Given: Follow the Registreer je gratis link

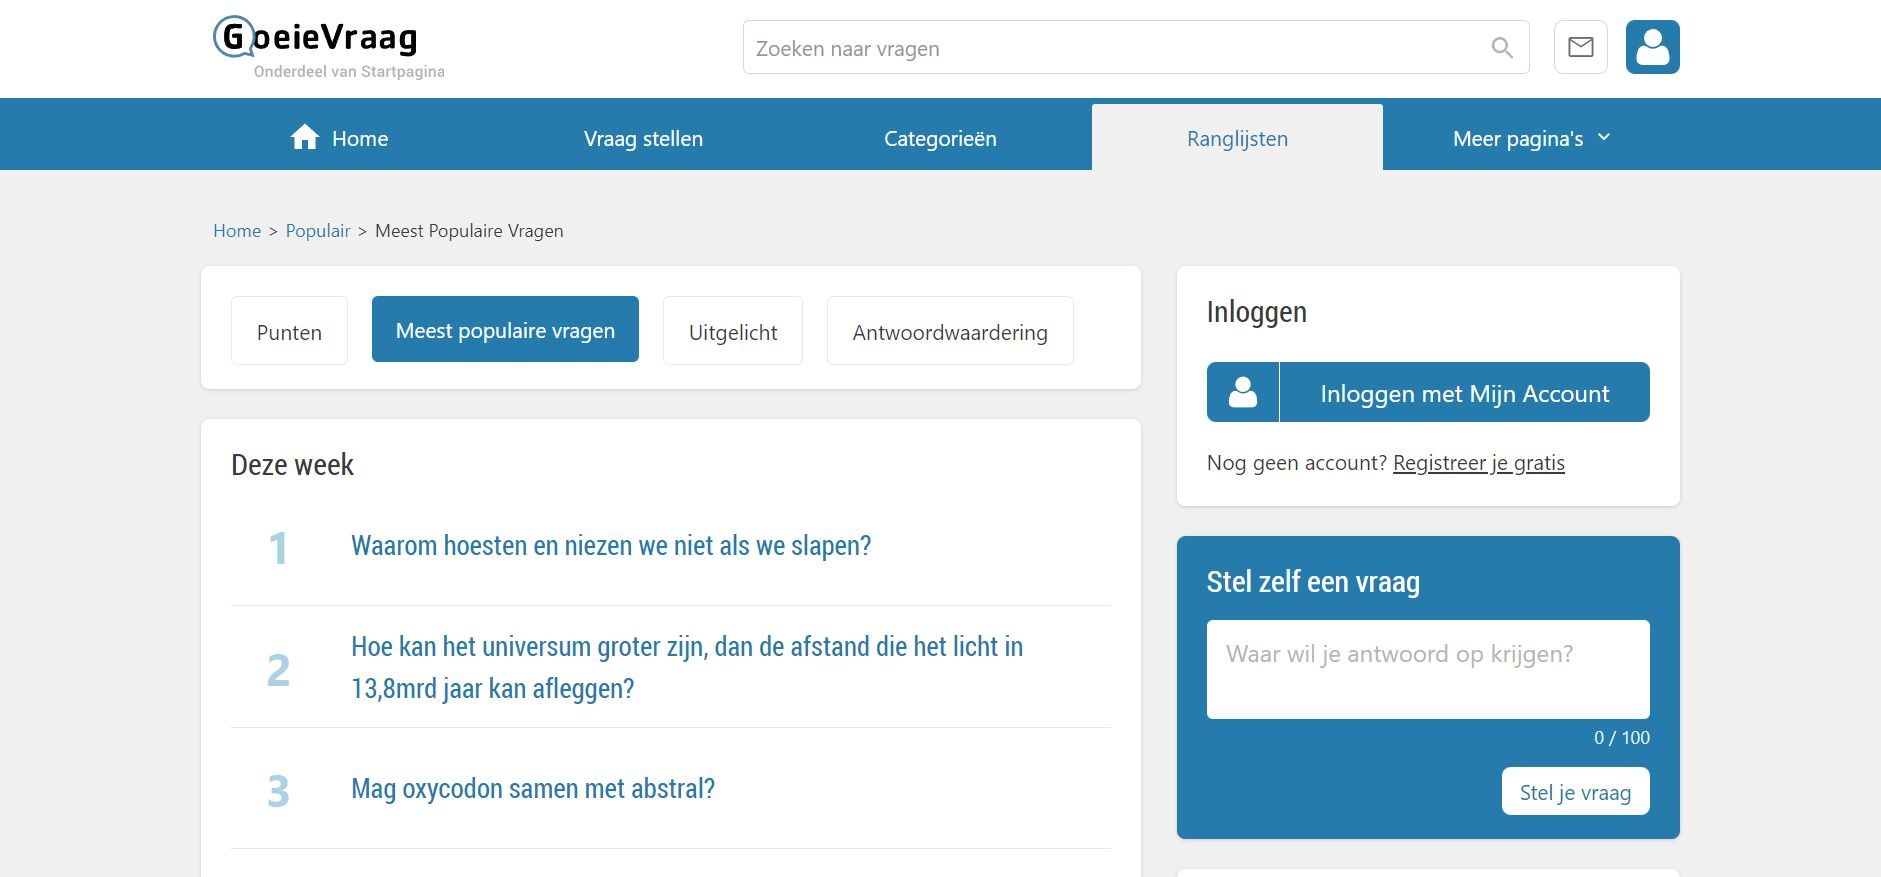Looking at the screenshot, I should [1478, 463].
